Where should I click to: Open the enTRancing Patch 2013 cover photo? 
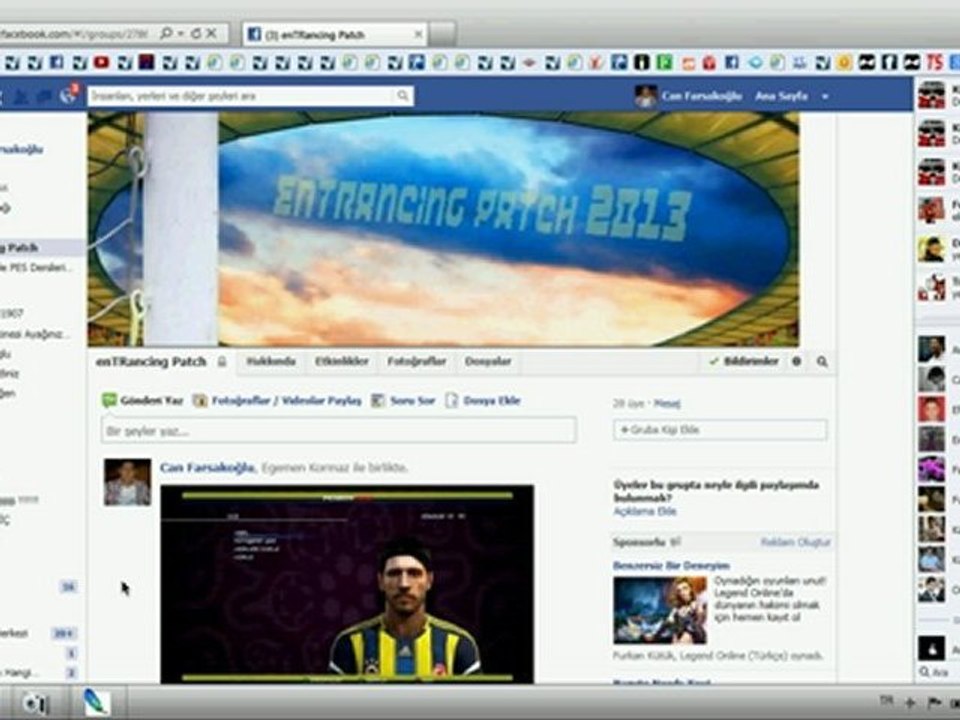click(x=443, y=229)
